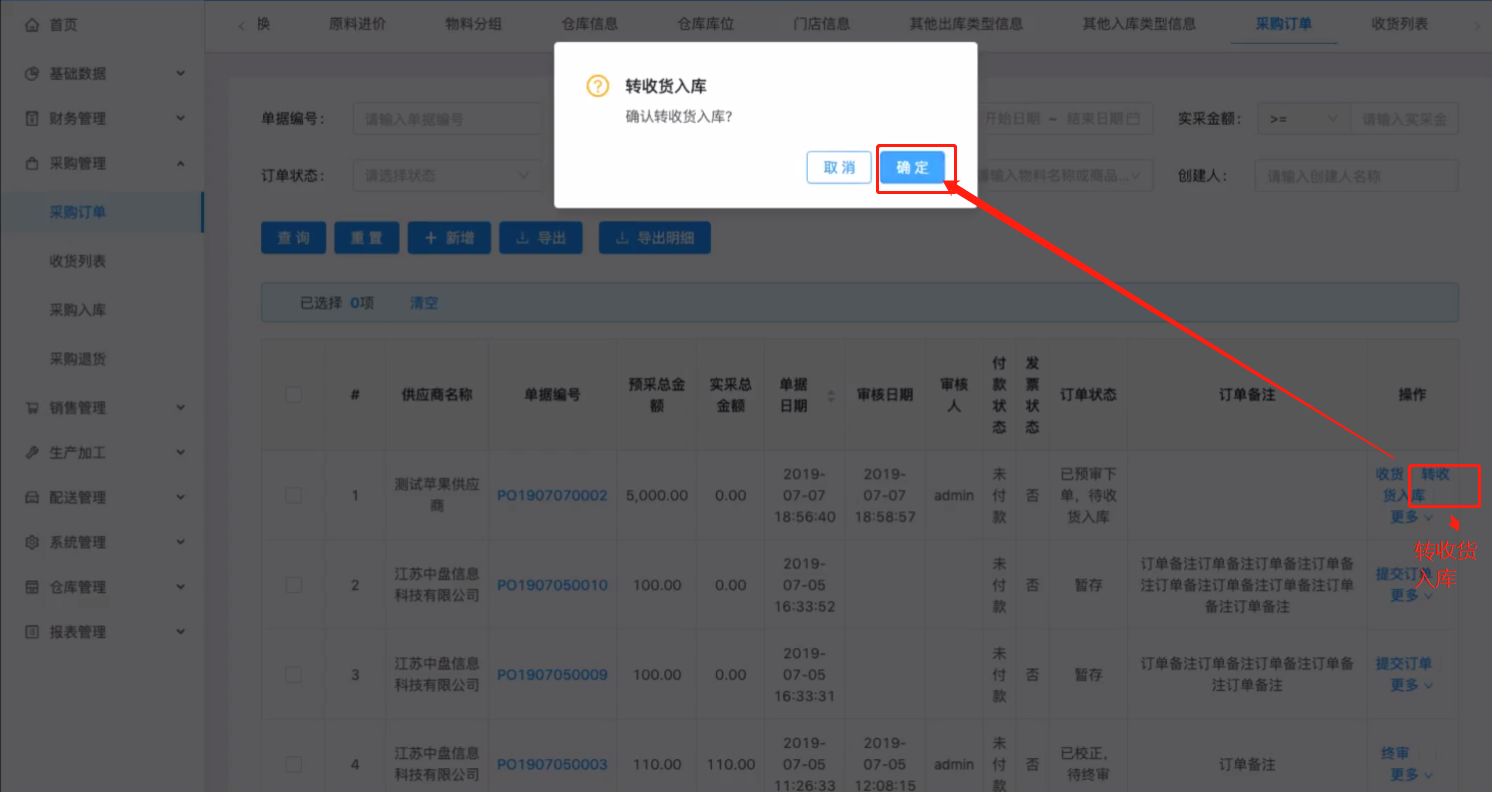This screenshot has height=792, width=1492.
Task: Click the 基础数据 pie chart icon
Action: point(32,73)
